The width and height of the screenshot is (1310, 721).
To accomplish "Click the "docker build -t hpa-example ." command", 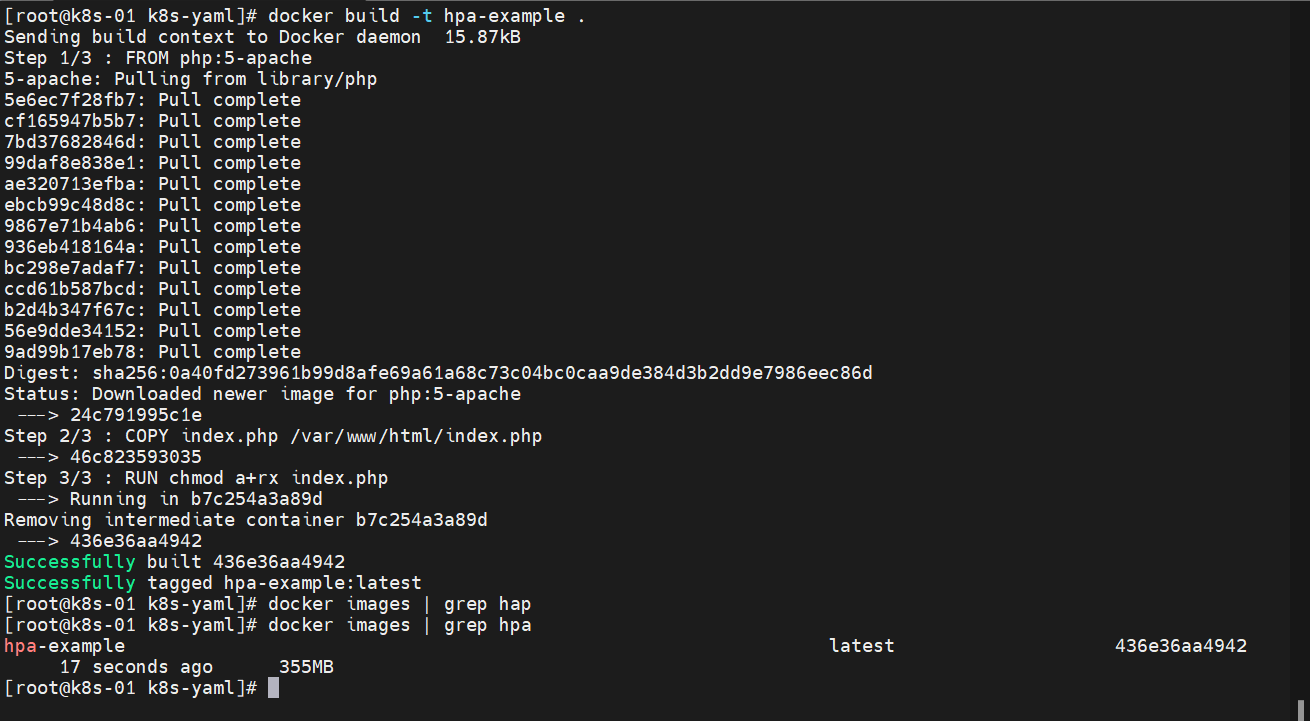I will [427, 16].
